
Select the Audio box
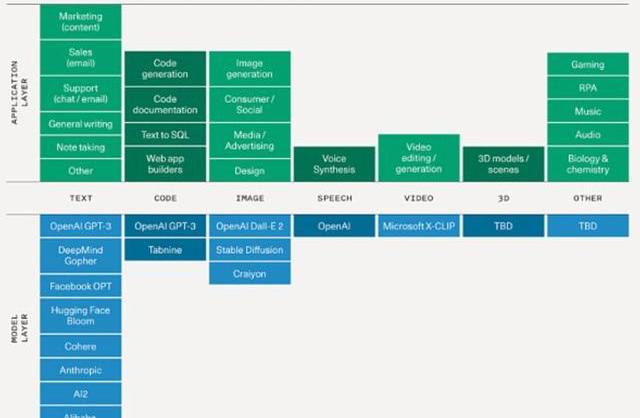click(588, 135)
